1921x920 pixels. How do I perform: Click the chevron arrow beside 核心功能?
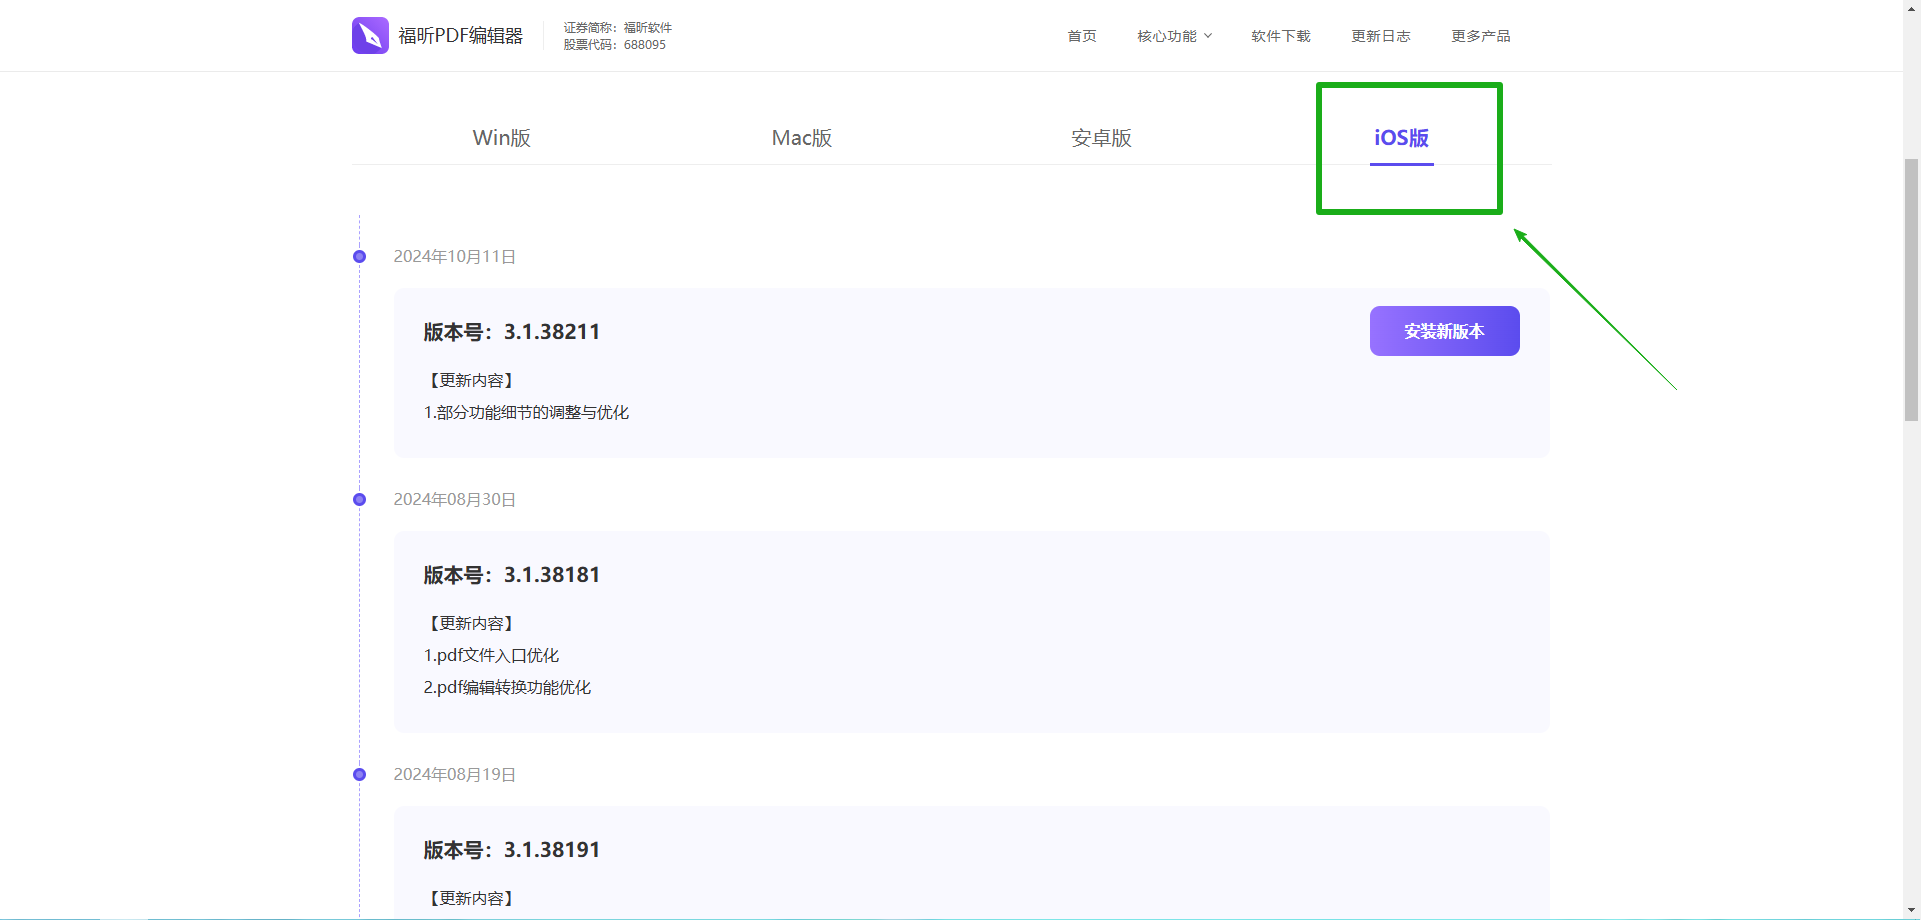pyautogui.click(x=1208, y=36)
